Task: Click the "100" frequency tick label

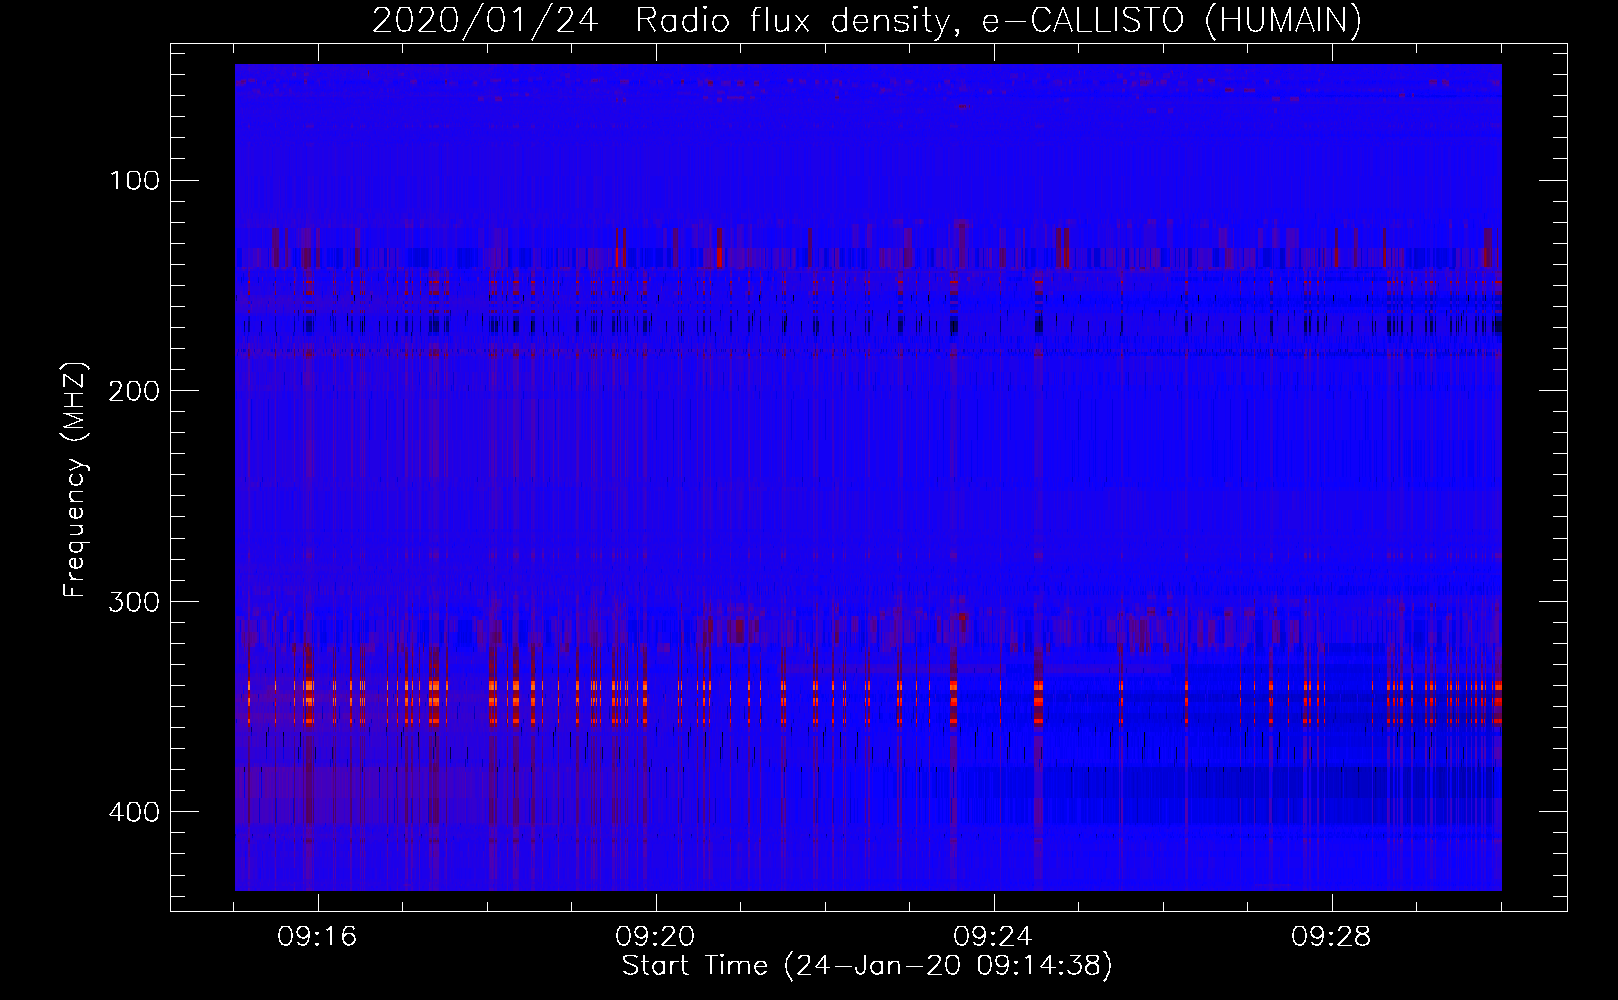Action: click(134, 181)
